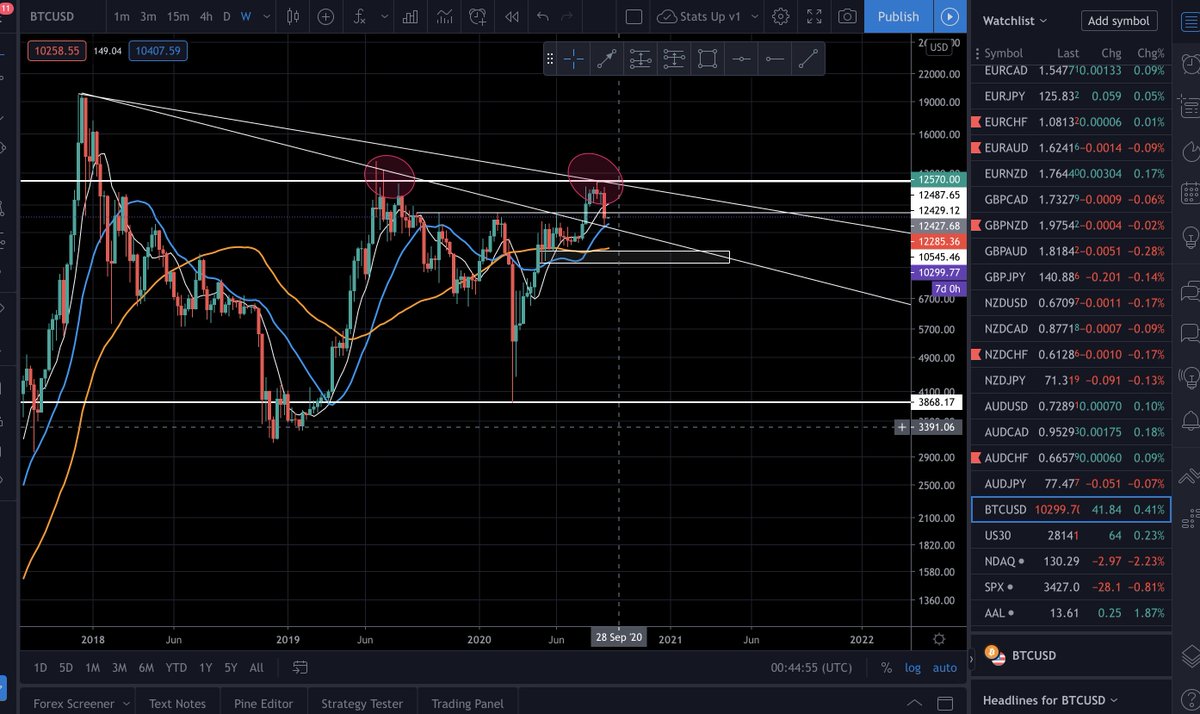Viewport: 1200px width, 714px height.
Task: Start bar Replay mode
Action: click(511, 17)
